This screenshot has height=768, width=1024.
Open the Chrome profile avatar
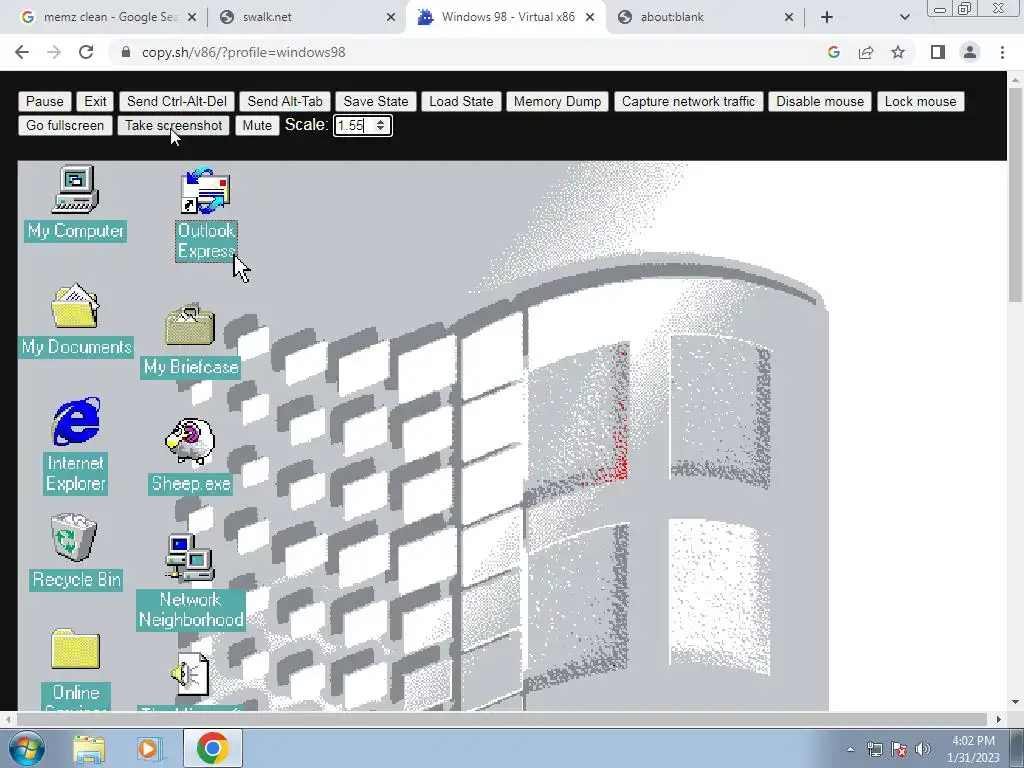click(x=970, y=52)
